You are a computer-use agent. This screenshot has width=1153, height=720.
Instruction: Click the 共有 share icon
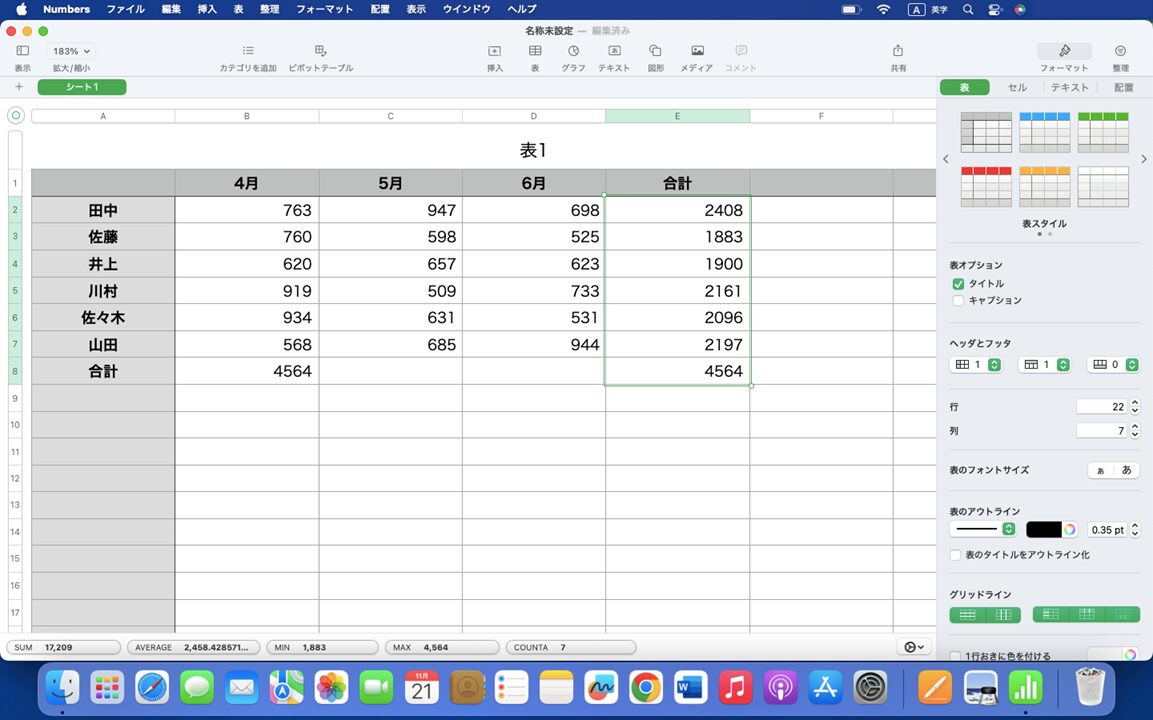[x=897, y=56]
